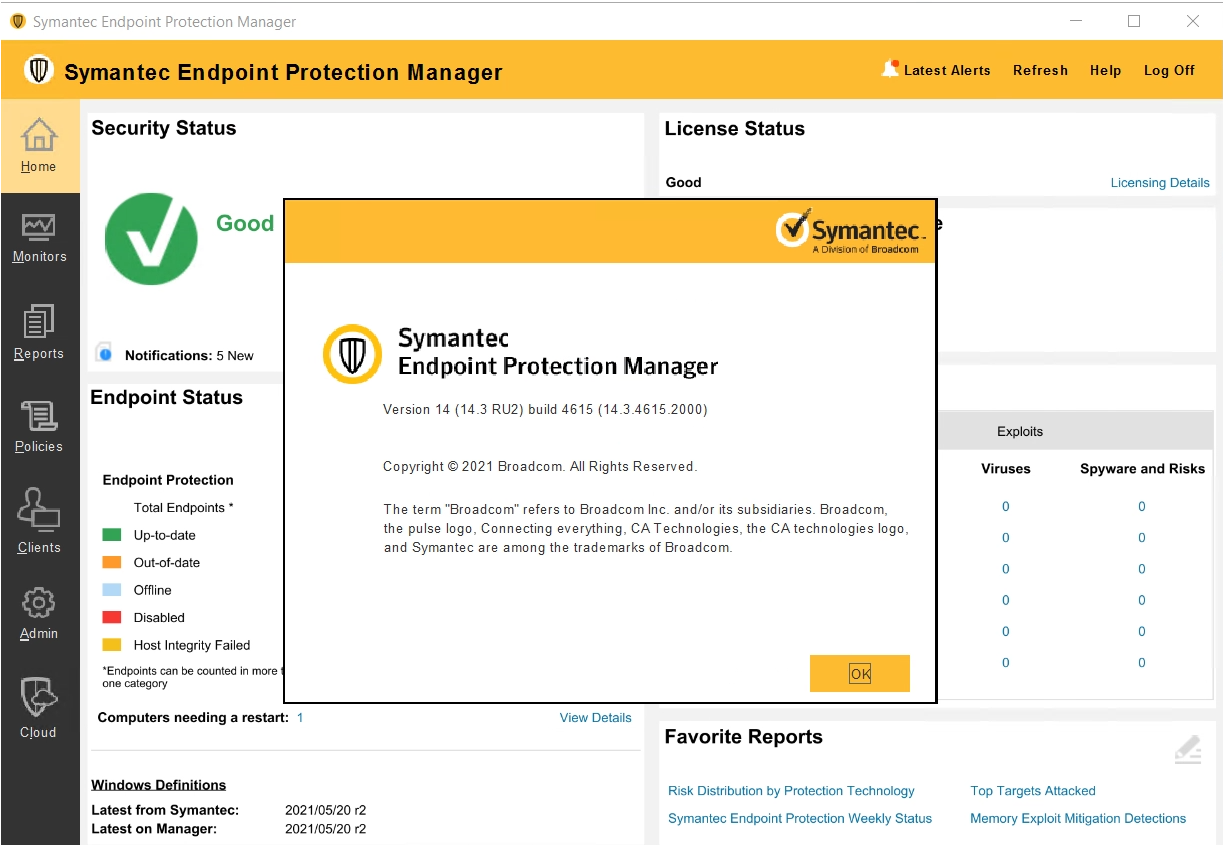Image resolution: width=1224 pixels, height=846 pixels.
Task: Open the Policies section
Action: [x=39, y=427]
